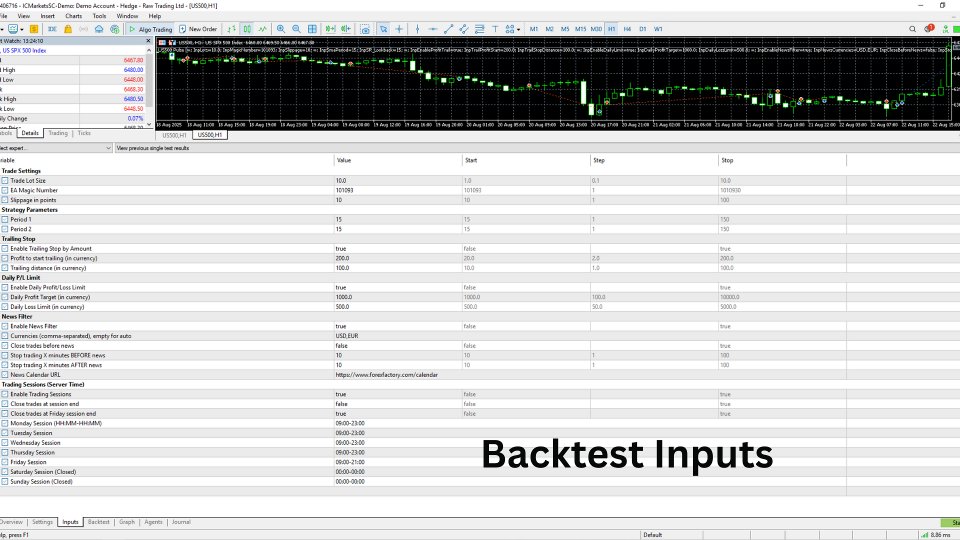Screen dimensions: 960x540
Task: Switch chart to bar chart mode
Action: (231, 29)
